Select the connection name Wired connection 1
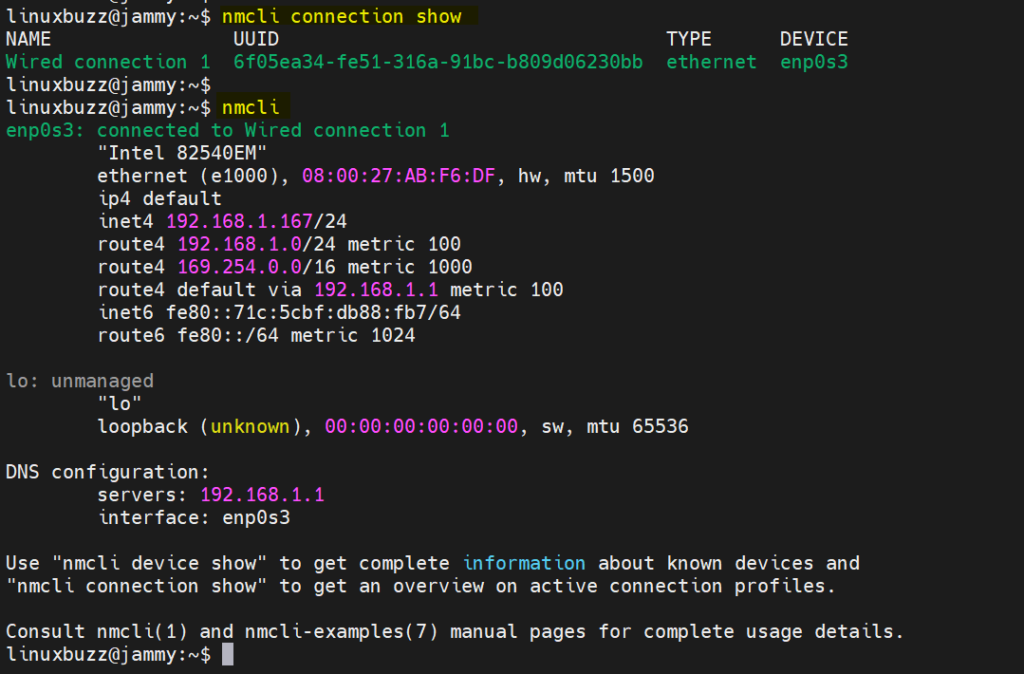The width and height of the screenshot is (1024, 674). pyautogui.click(x=96, y=61)
